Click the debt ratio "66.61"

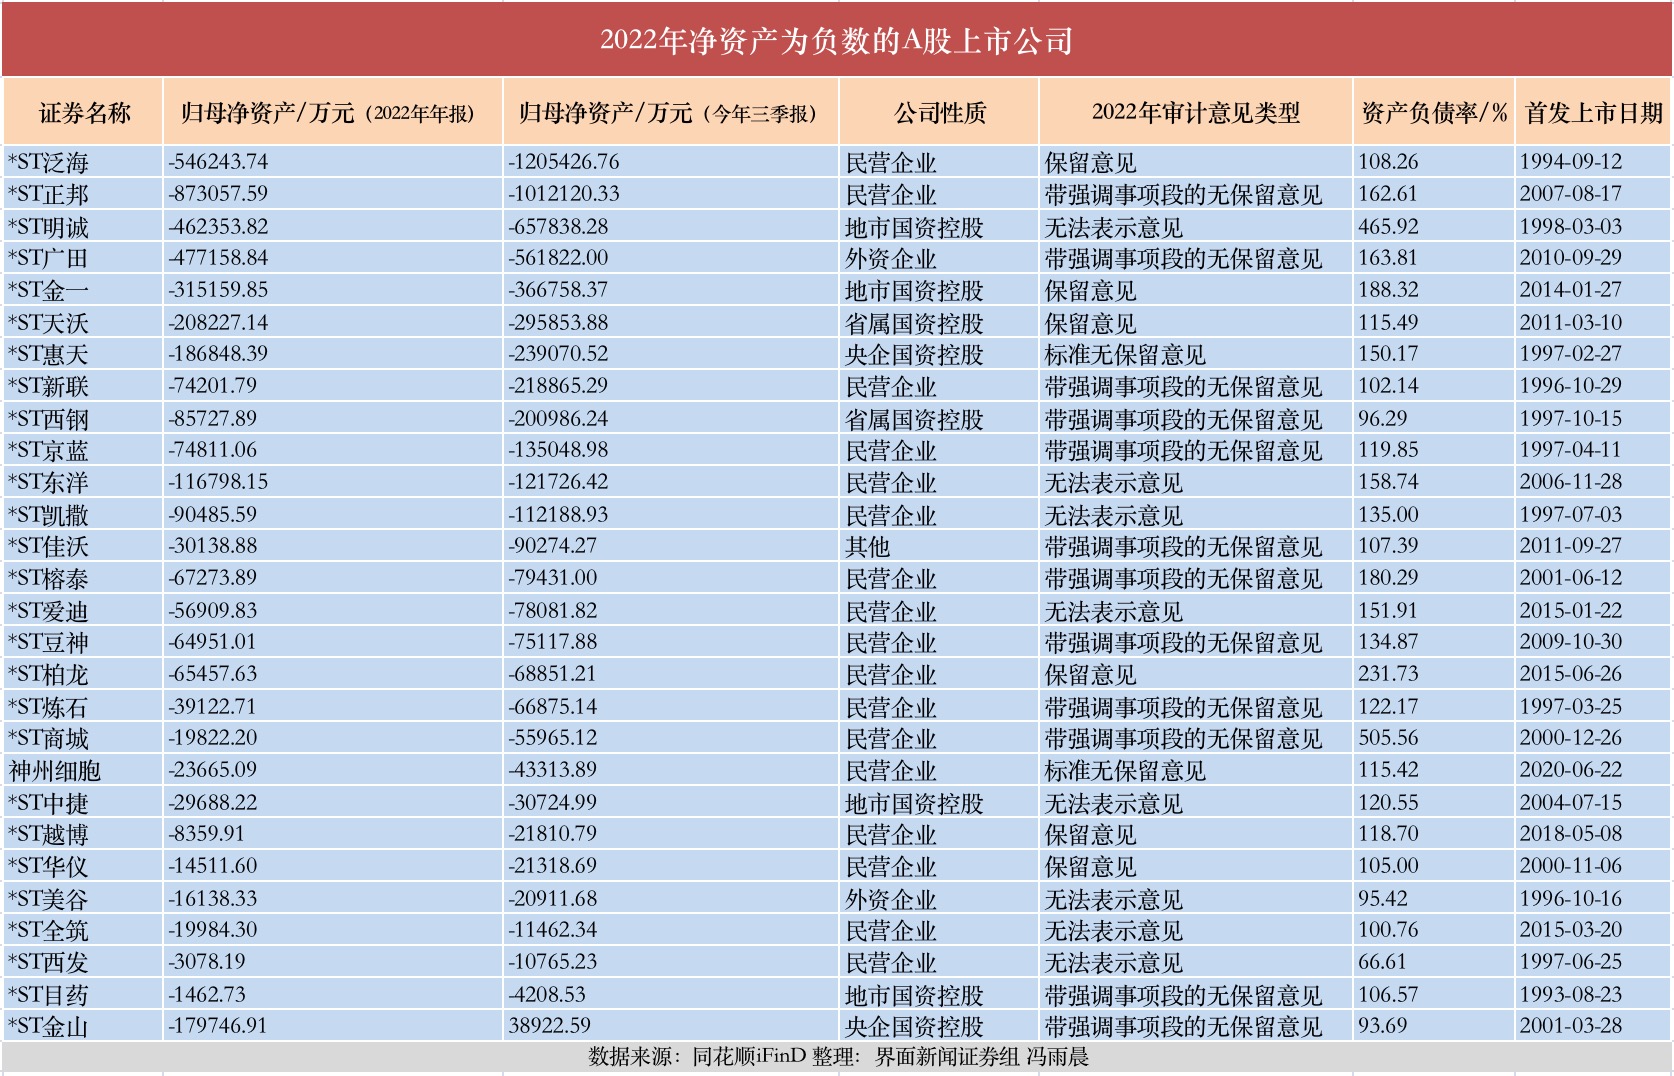(1382, 962)
